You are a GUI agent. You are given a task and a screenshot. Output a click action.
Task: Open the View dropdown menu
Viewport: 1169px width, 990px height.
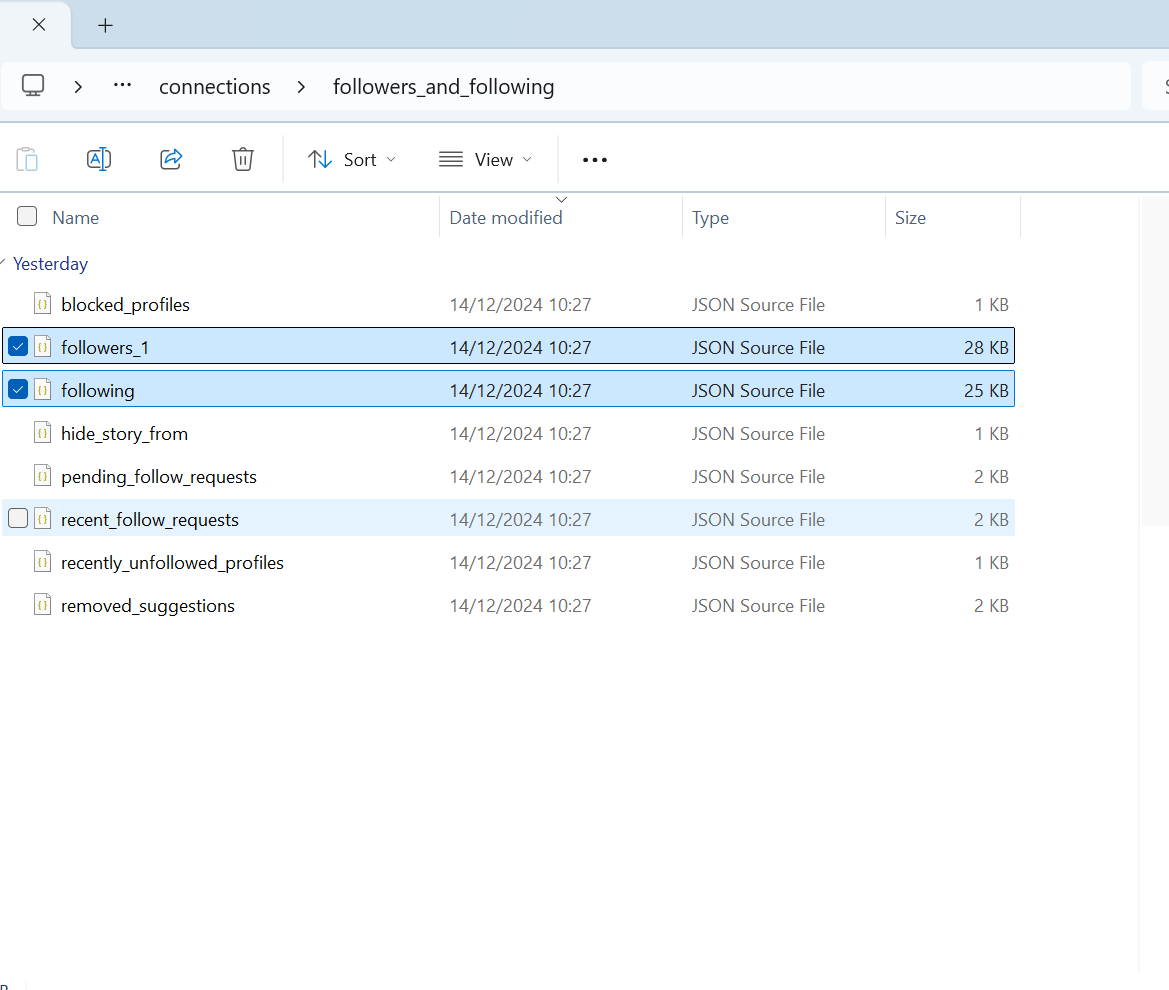[485, 160]
